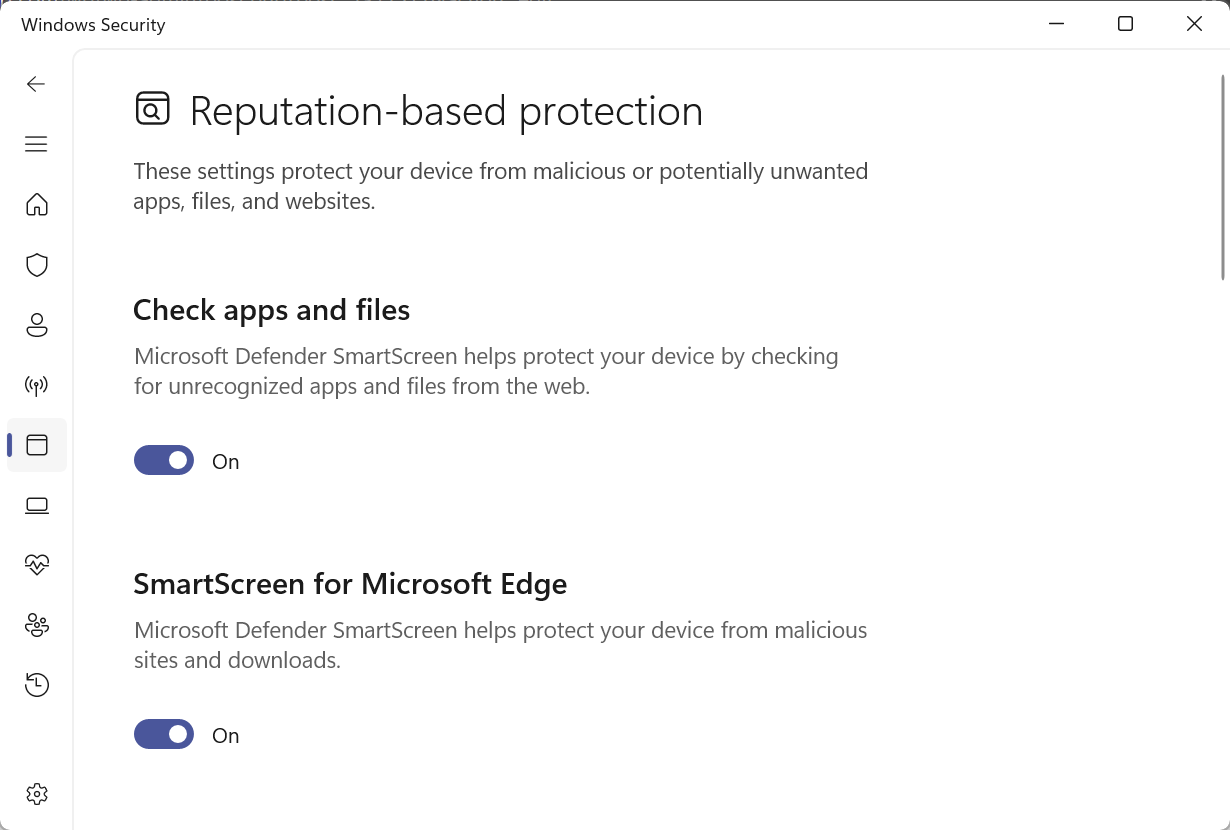The width and height of the screenshot is (1230, 830).
Task: Open Family options icon
Action: tap(37, 625)
